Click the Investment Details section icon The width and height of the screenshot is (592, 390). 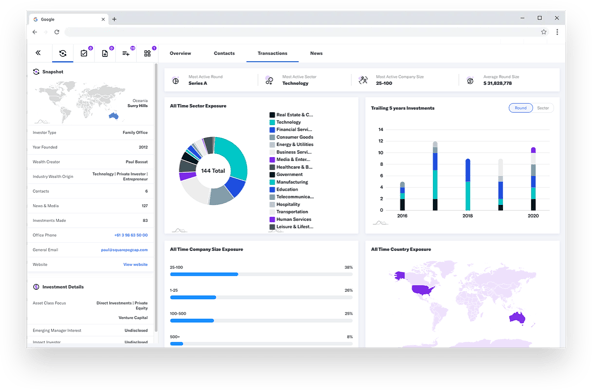(36, 287)
